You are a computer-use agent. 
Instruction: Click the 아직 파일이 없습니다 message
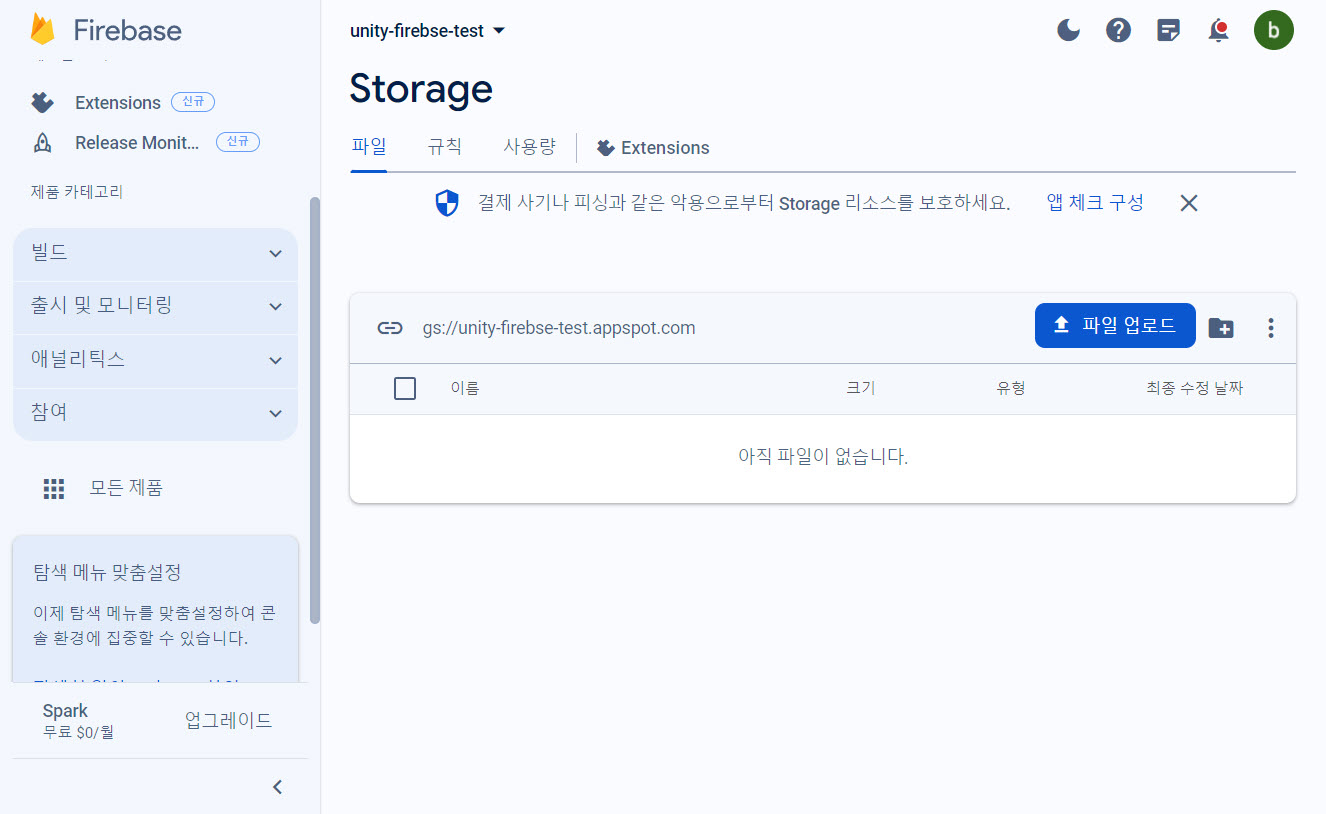coord(823,457)
